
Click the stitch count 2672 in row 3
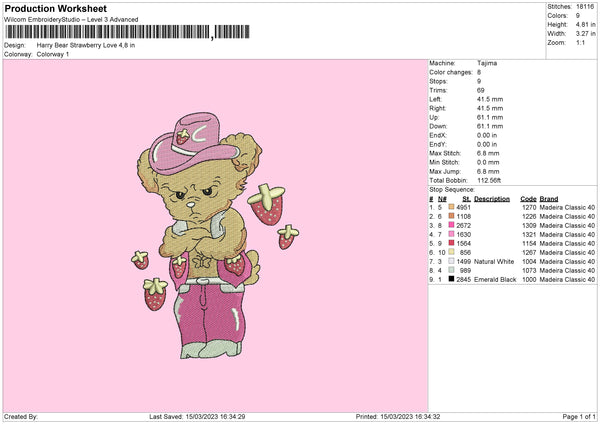[463, 225]
